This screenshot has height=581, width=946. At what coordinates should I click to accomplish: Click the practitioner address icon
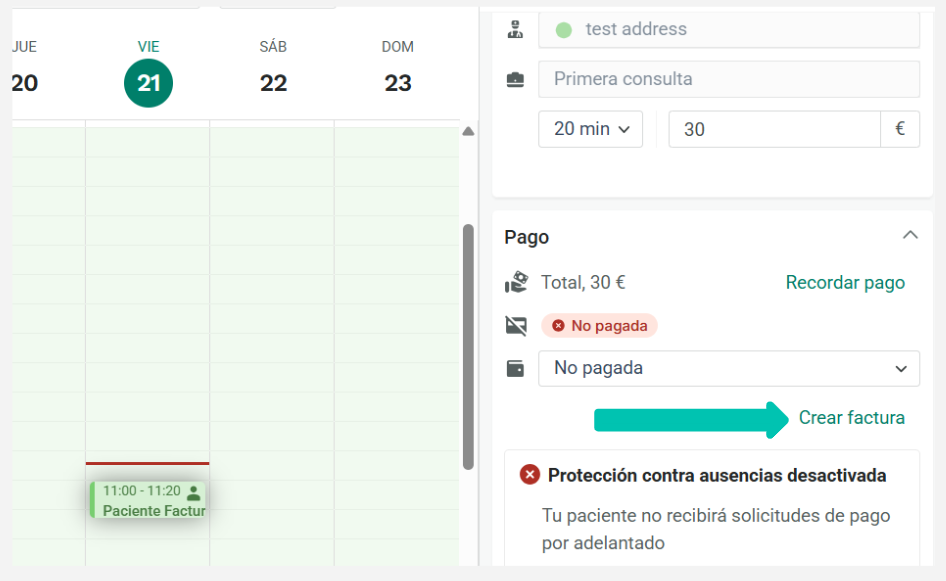pyautogui.click(x=514, y=27)
